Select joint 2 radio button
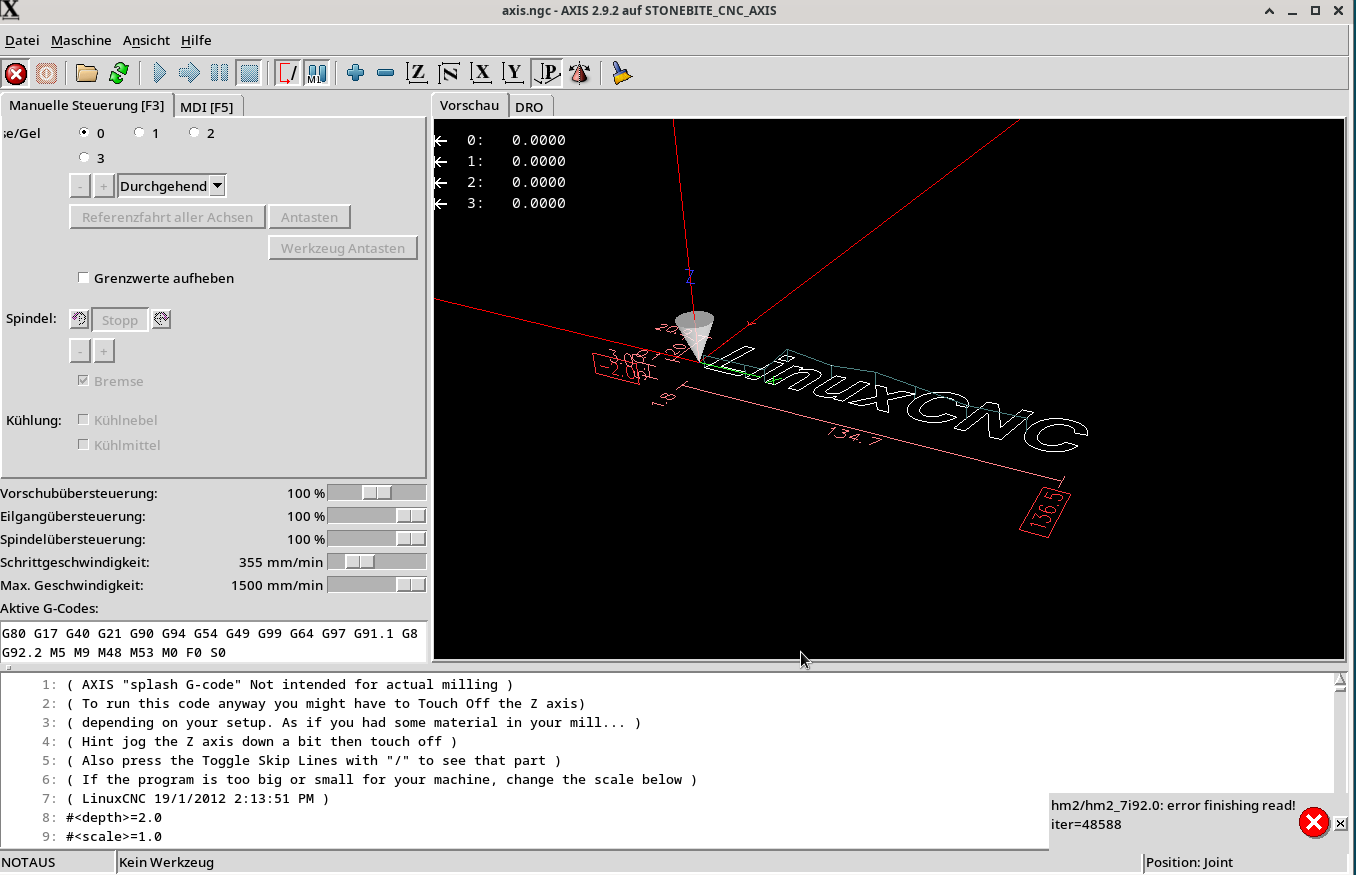 (x=194, y=132)
